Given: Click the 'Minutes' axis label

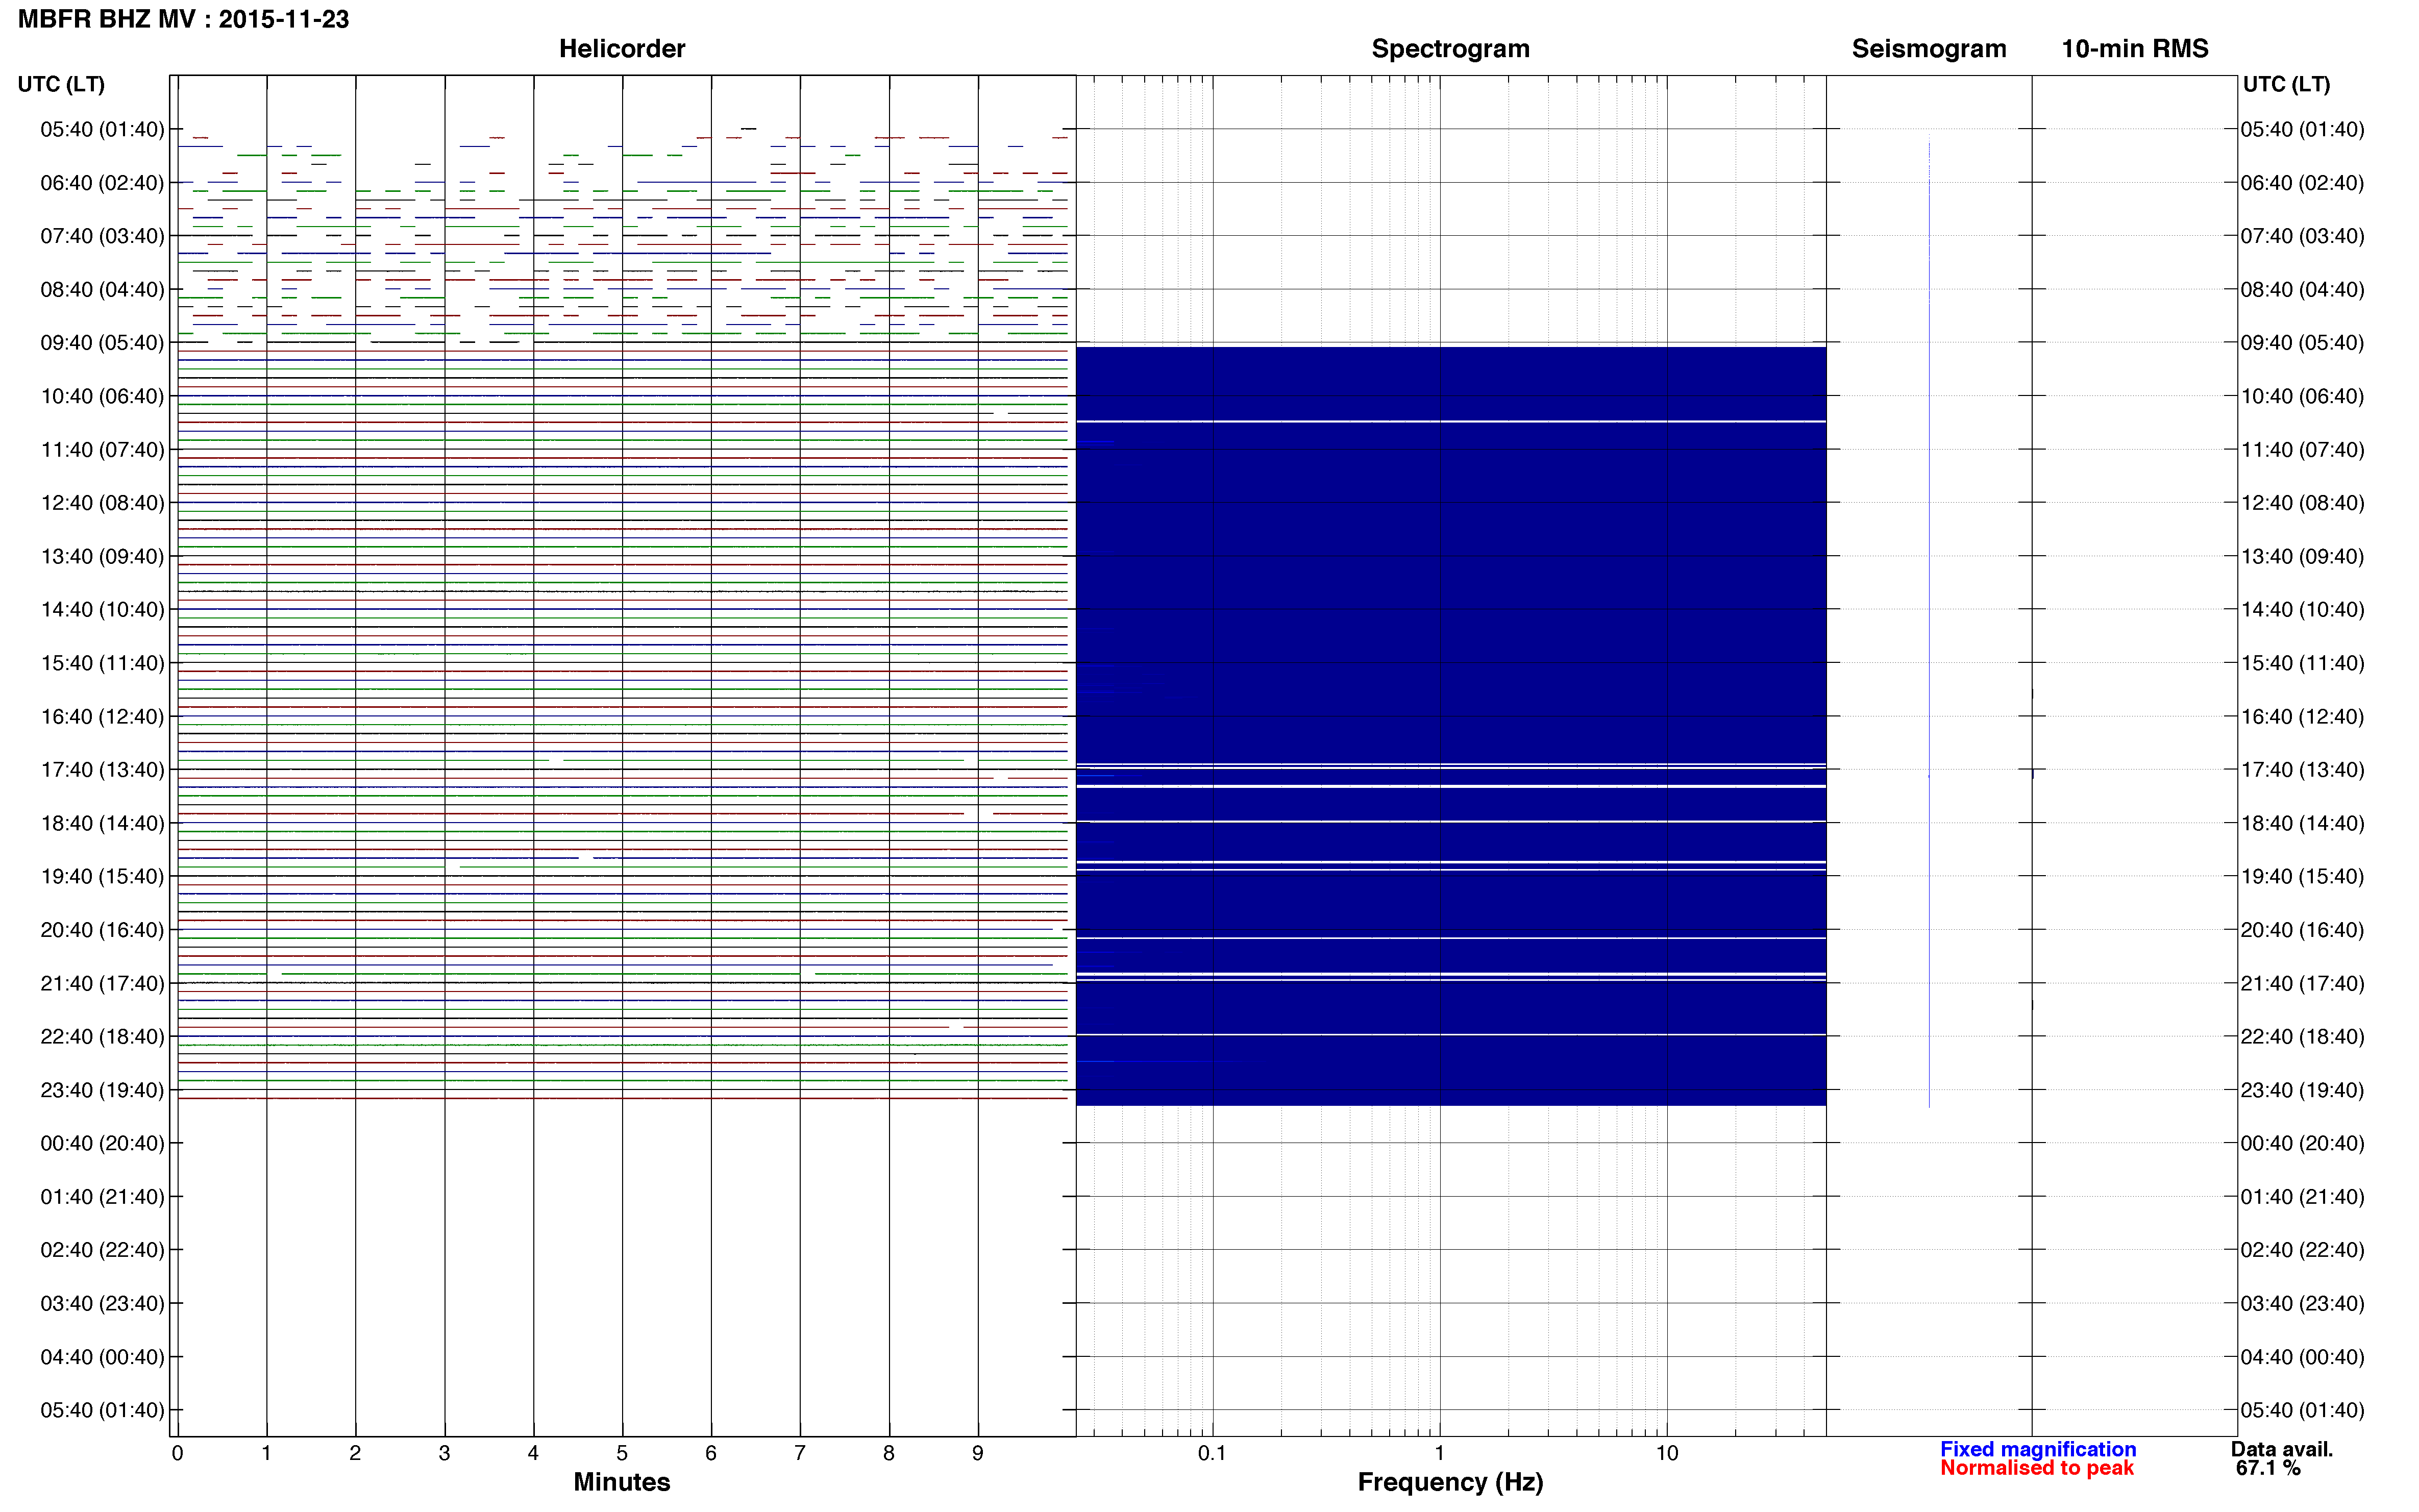Looking at the screenshot, I should point(622,1482).
